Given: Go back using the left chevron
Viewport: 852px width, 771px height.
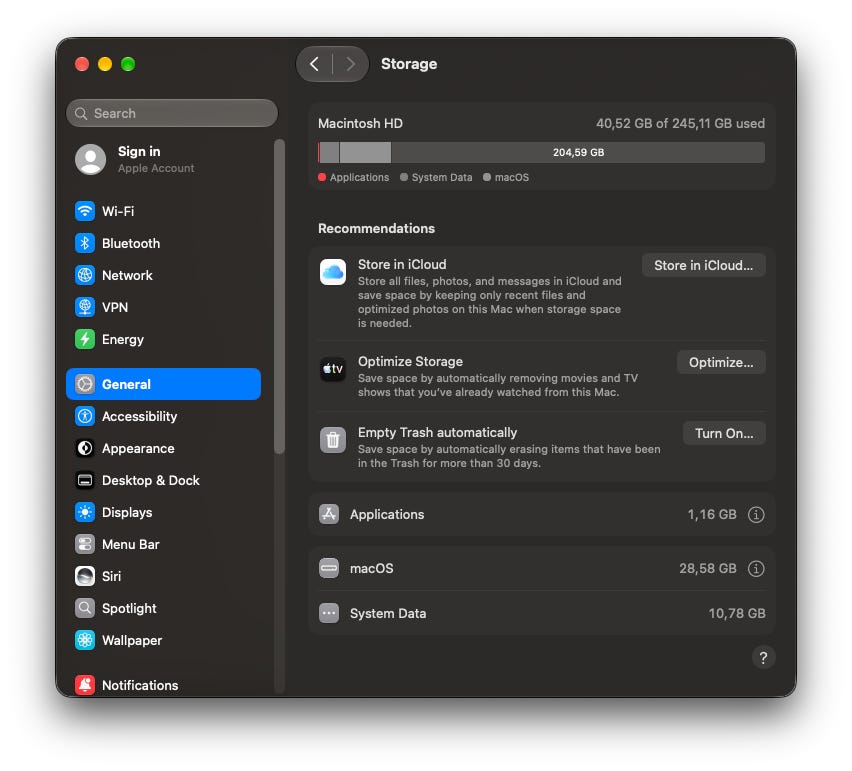Looking at the screenshot, I should [315, 64].
